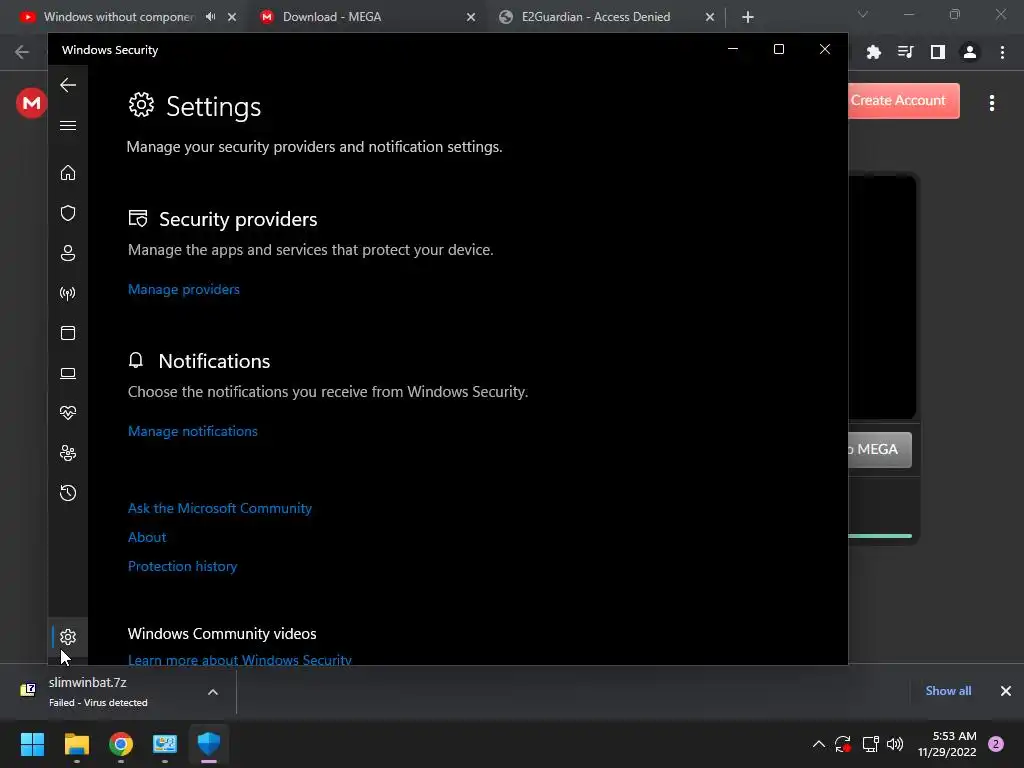Expand slimwinbat.7z download options chevron
1024x768 pixels.
tap(213, 692)
